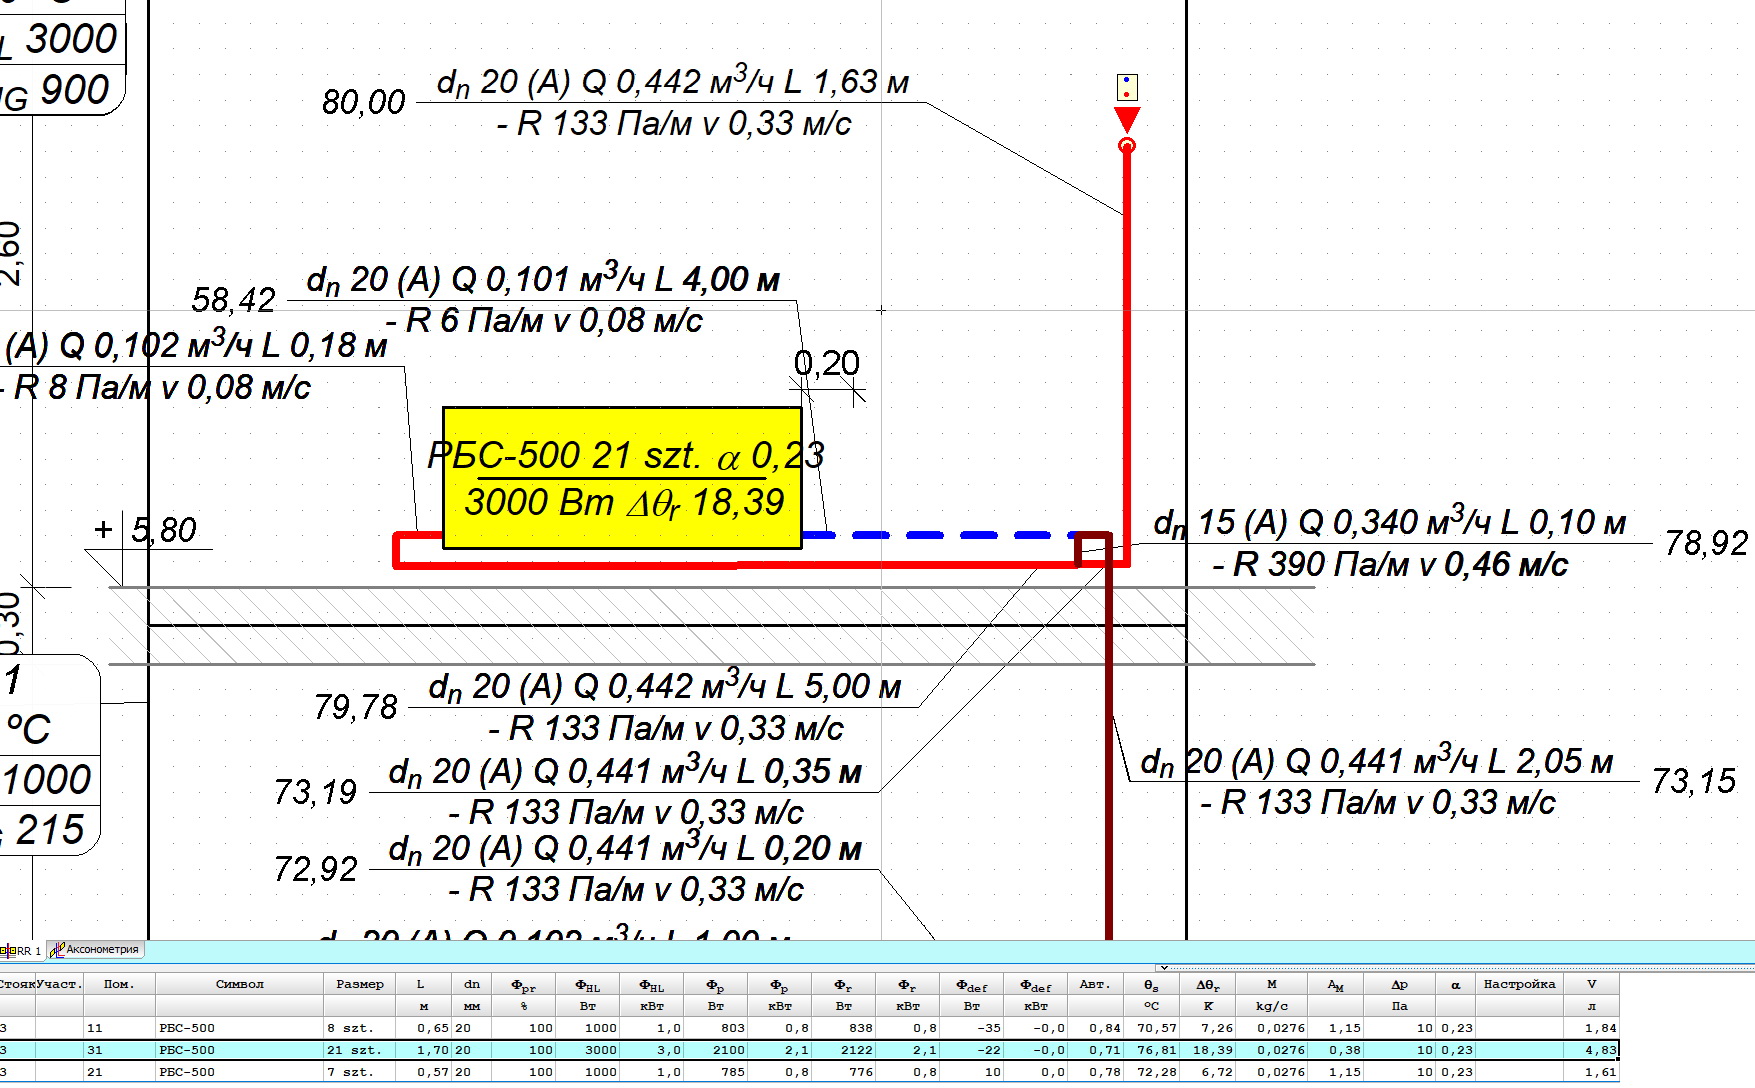Click the RR 1 tab icon
The height and width of the screenshot is (1088, 1755).
tap(5, 950)
